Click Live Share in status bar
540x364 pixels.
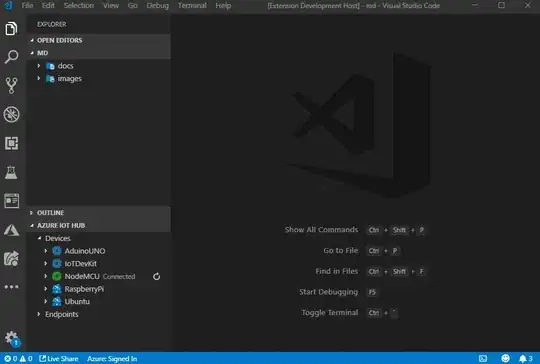coord(59,358)
